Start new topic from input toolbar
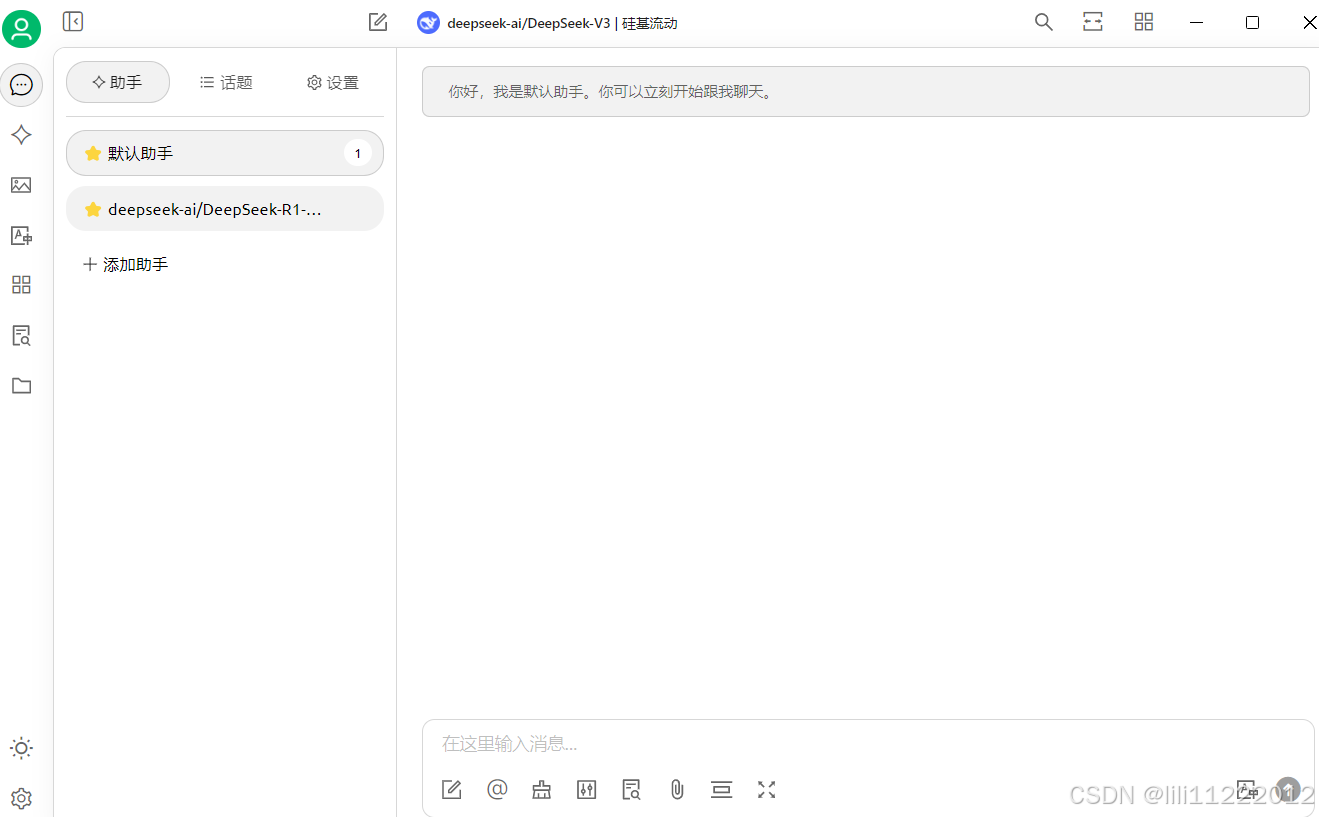Screen dimensions: 1319x817 pos(452,790)
